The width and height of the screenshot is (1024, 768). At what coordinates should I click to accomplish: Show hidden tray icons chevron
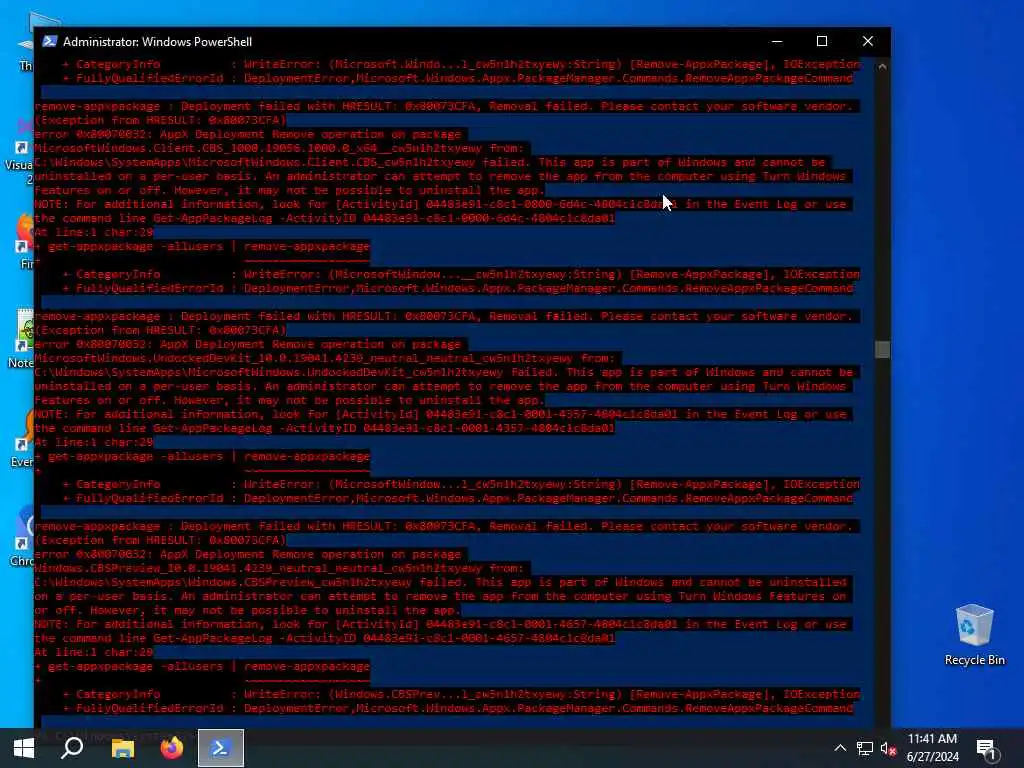click(840, 748)
